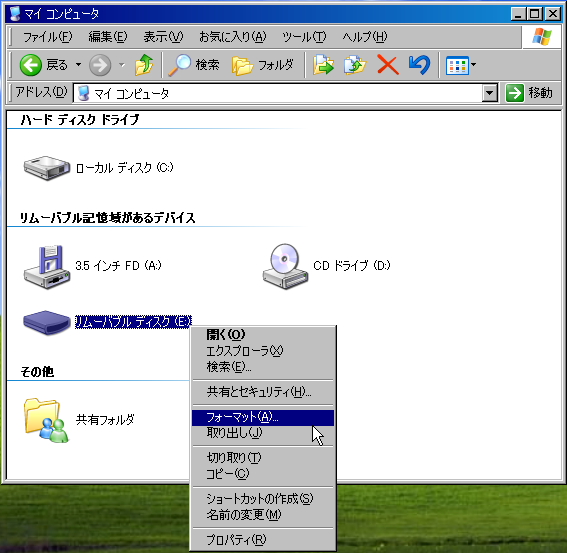Go up one folder level icon
Viewport: 567px width, 553px height.
[x=144, y=65]
